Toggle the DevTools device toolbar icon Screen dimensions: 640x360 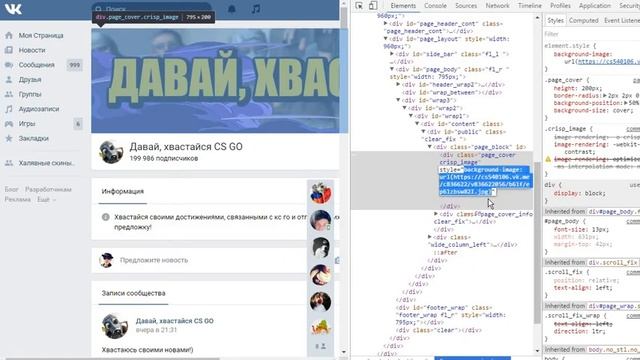[373, 6]
